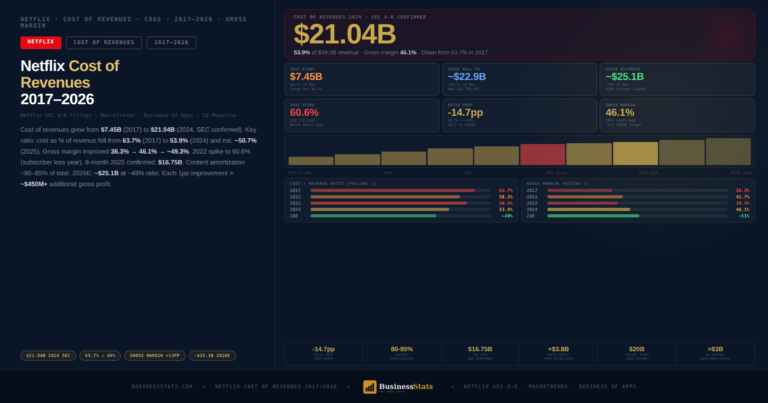The width and height of the screenshot is (768, 403).
Task: Click the 2024 gross margin value 46.1%
Action: click(743, 210)
